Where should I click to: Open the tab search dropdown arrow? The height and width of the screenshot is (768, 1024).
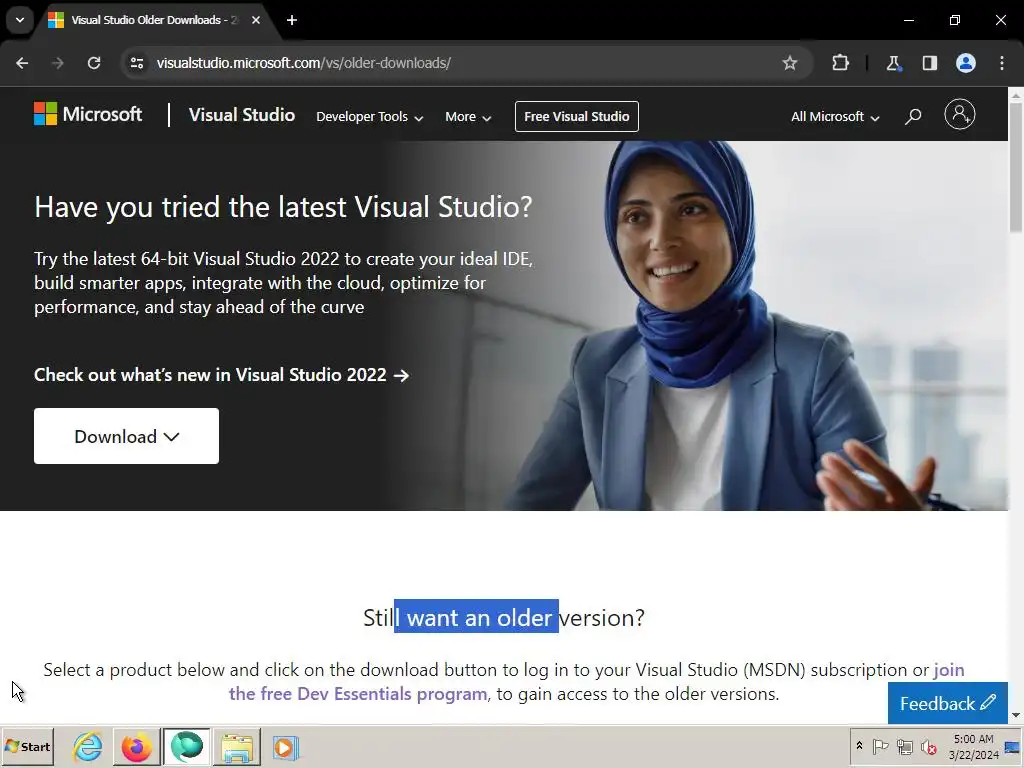(20, 20)
